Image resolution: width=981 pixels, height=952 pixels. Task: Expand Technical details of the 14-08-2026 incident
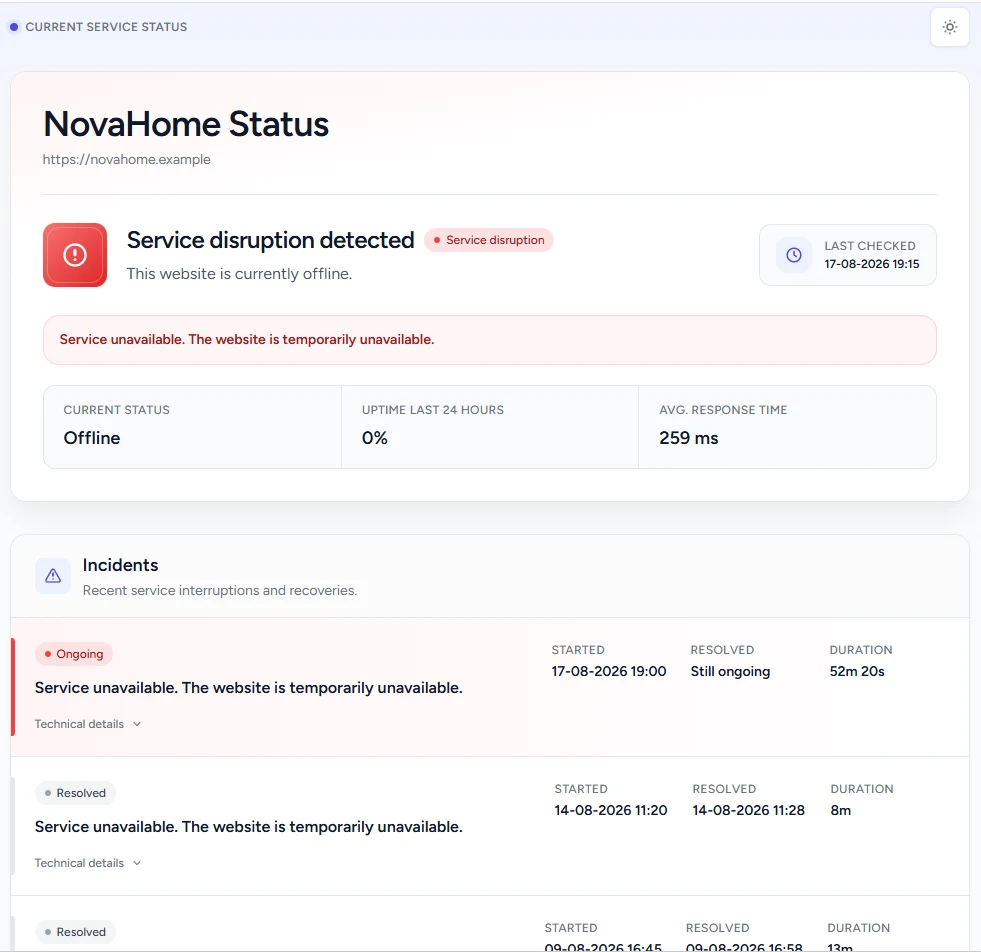point(88,863)
